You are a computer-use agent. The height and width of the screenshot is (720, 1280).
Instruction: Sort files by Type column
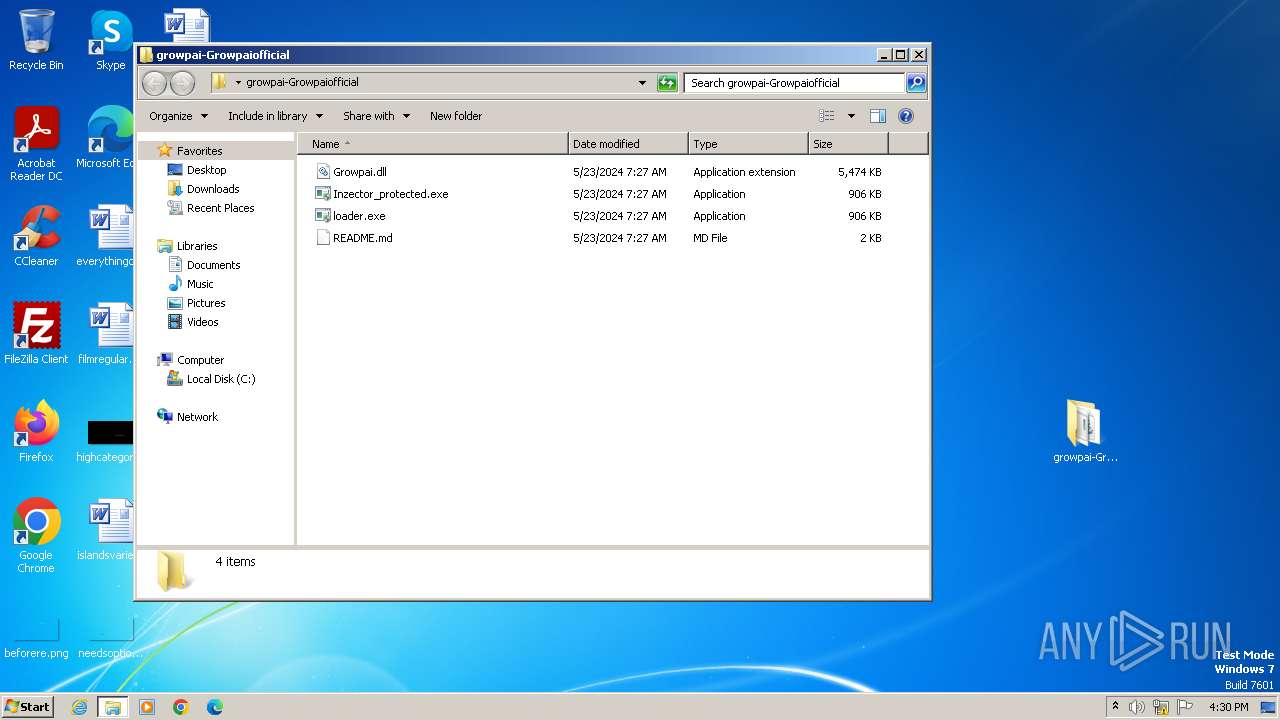click(748, 144)
